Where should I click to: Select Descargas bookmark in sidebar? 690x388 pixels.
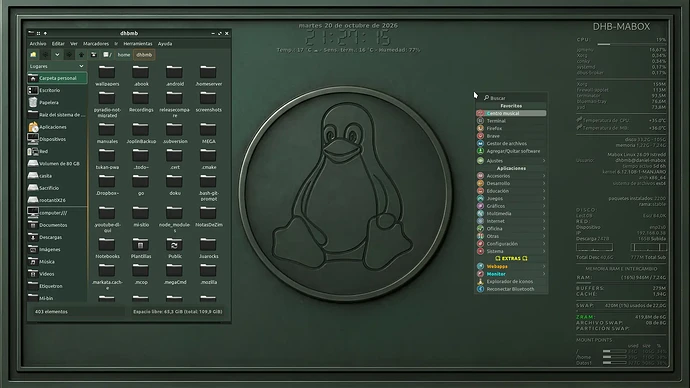coord(57,237)
